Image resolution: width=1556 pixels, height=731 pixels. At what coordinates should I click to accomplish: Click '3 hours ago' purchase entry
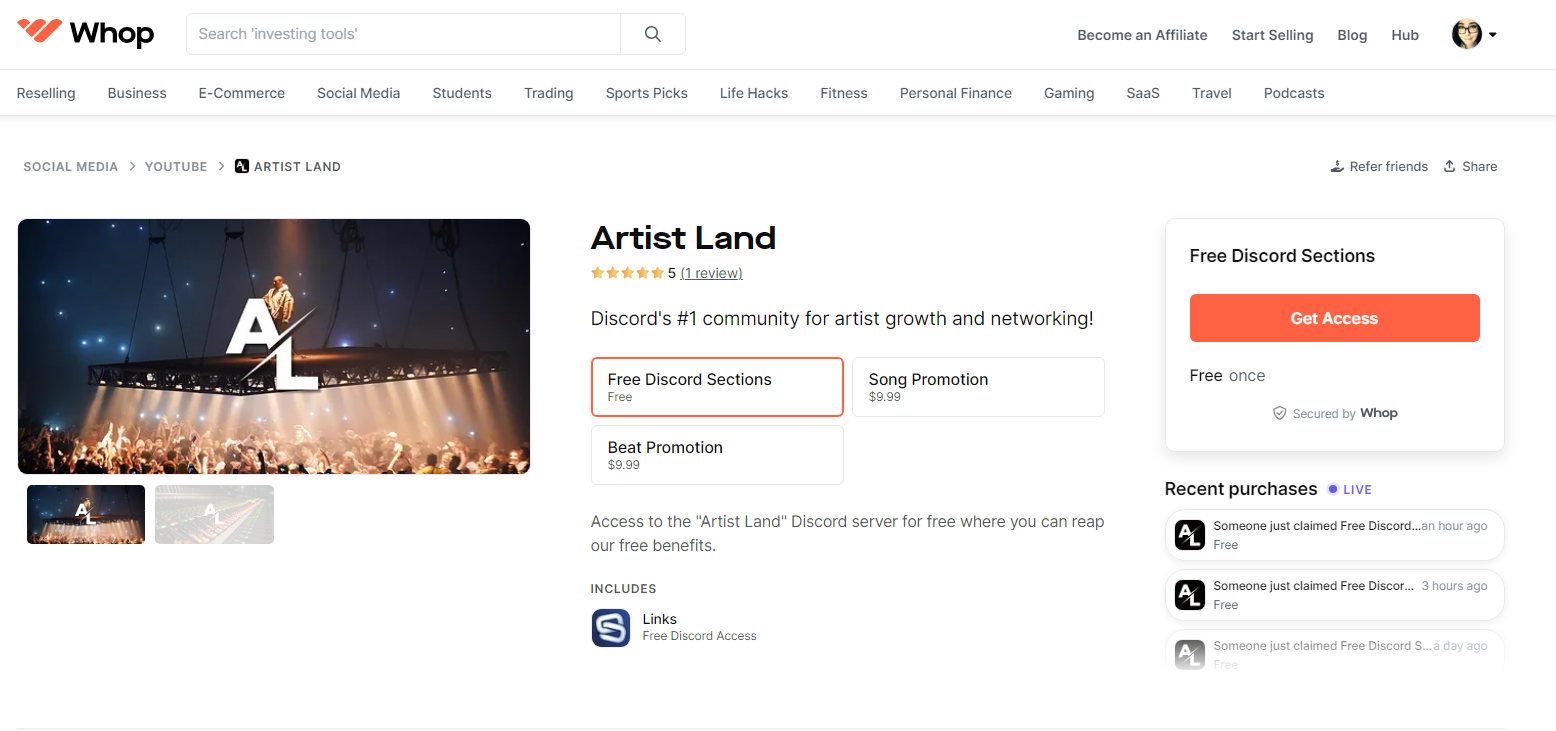pyautogui.click(x=1334, y=595)
